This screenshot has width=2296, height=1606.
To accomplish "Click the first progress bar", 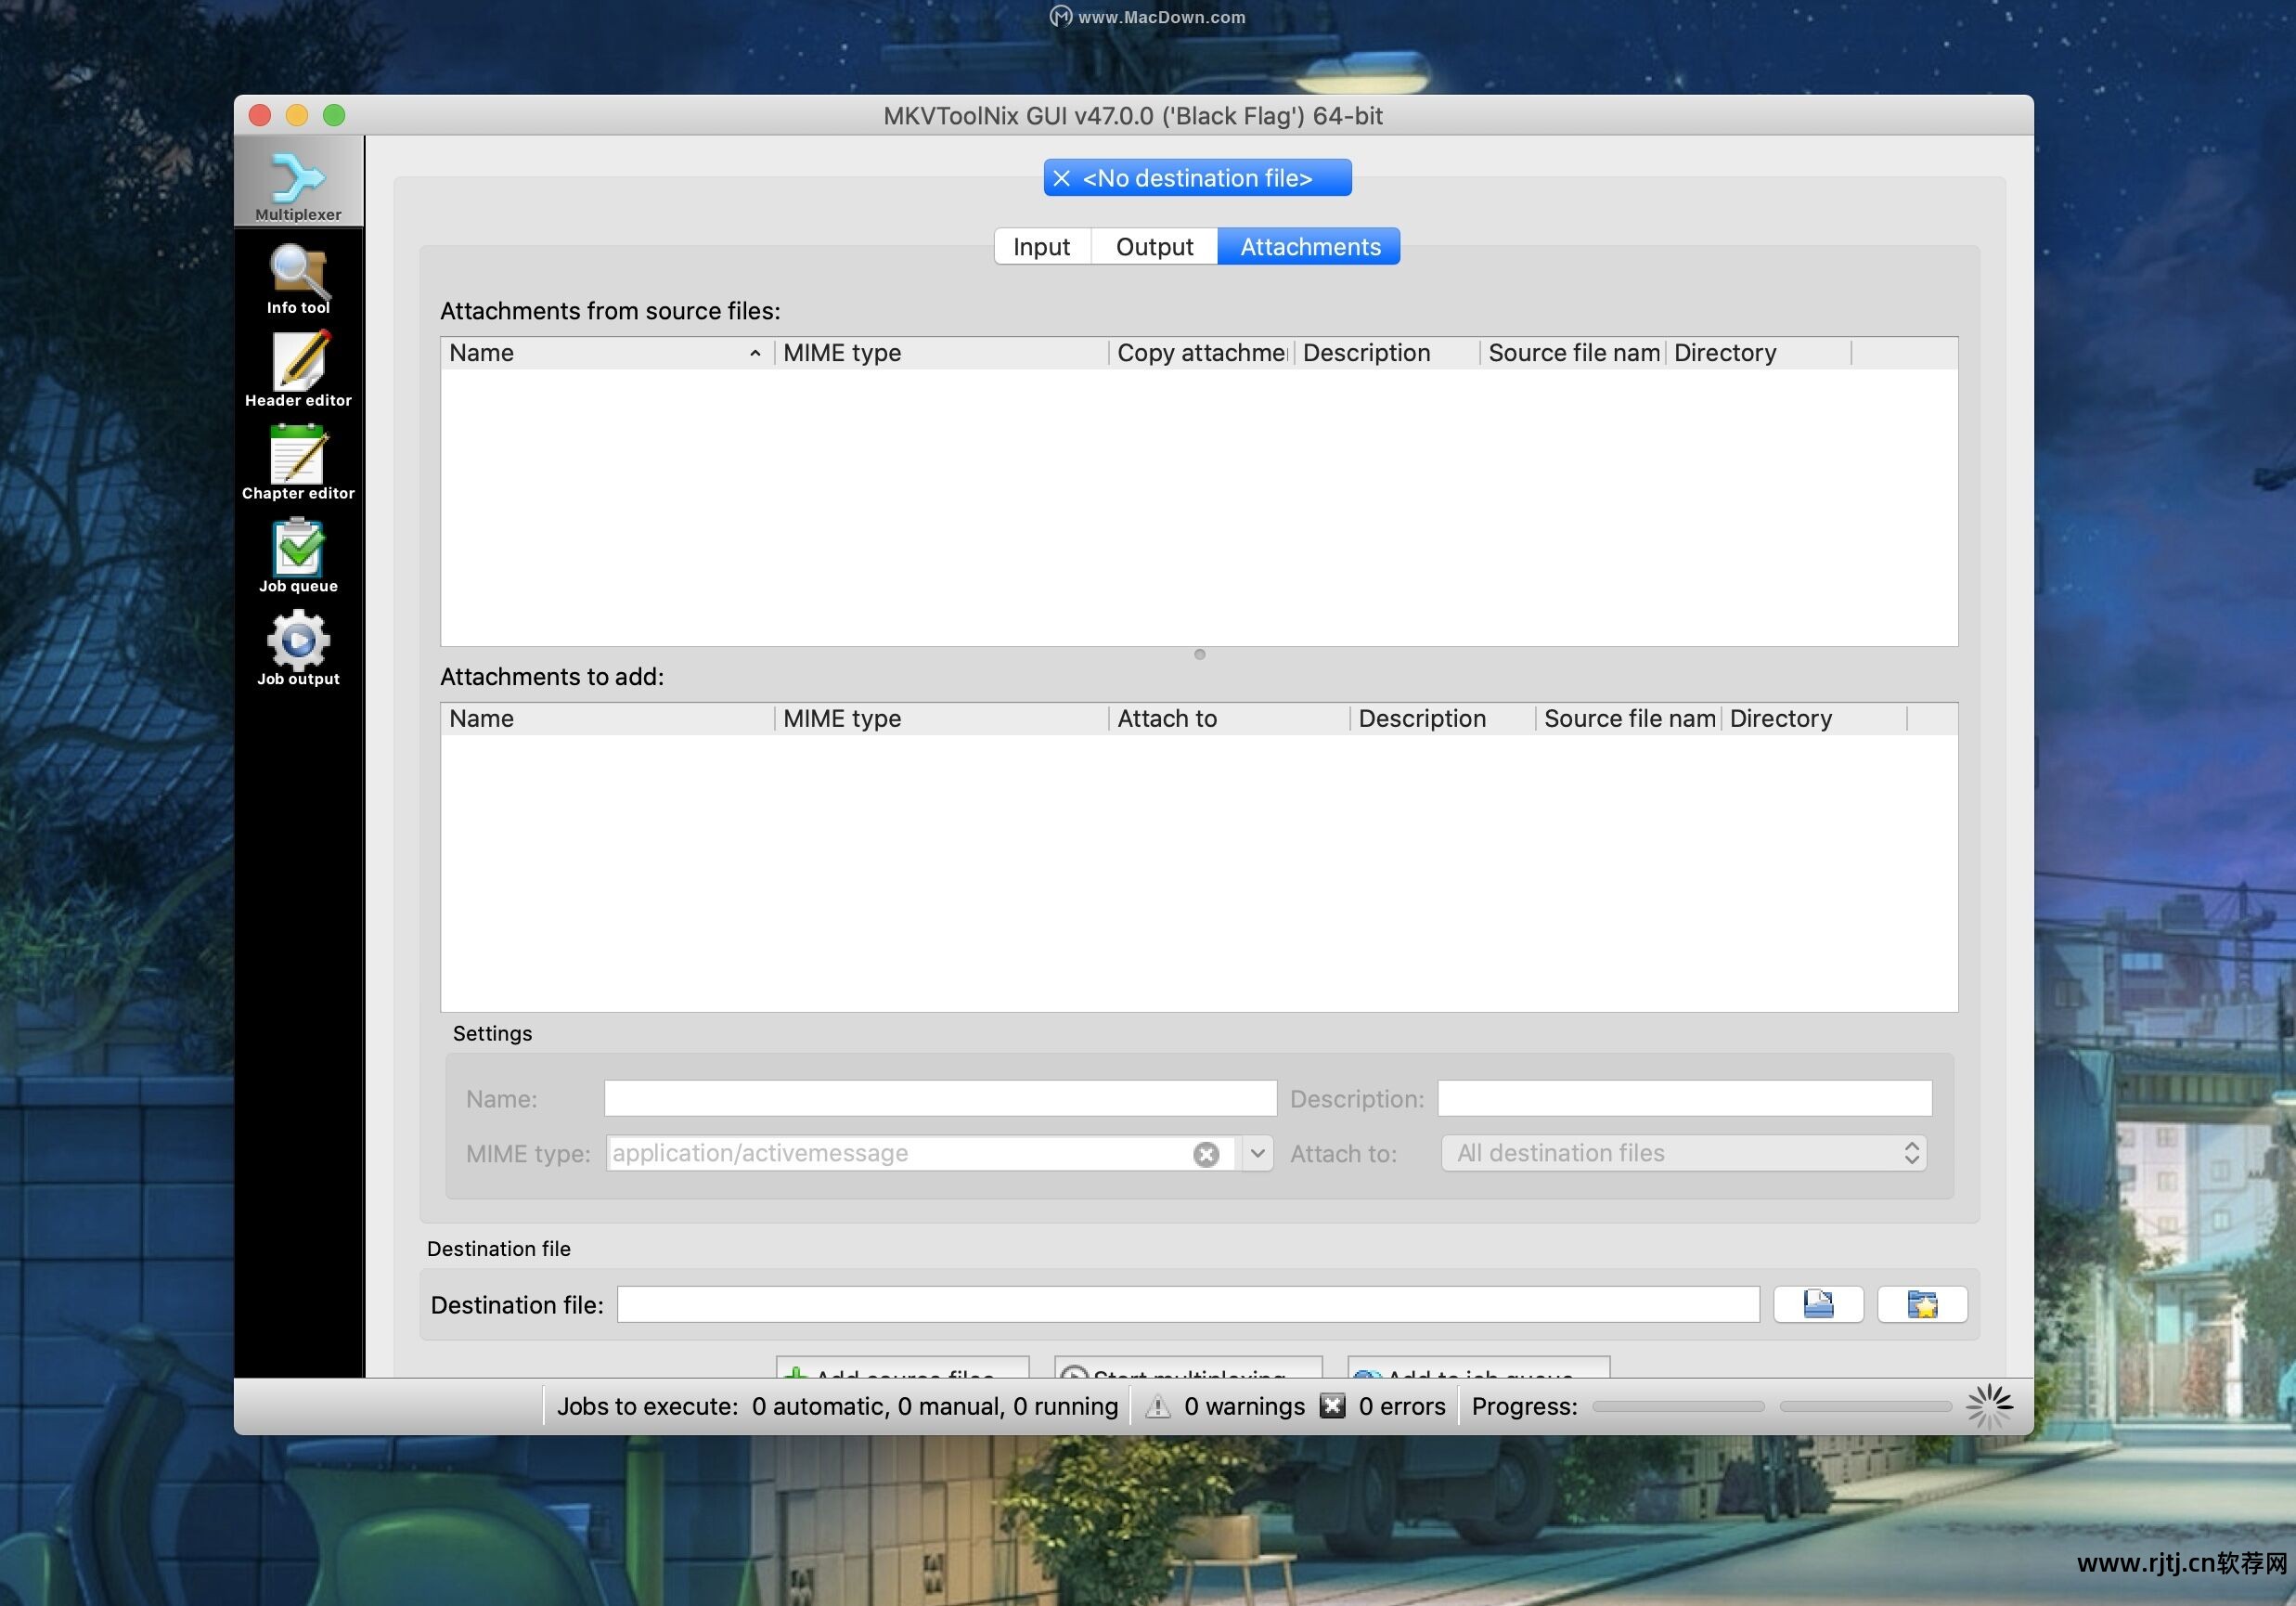I will click(1678, 1407).
